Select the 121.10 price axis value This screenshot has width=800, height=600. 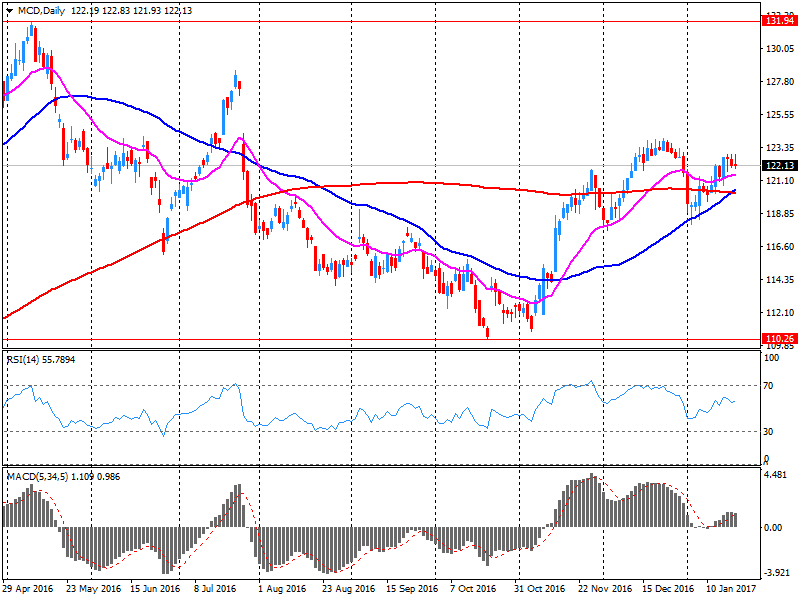[x=780, y=181]
